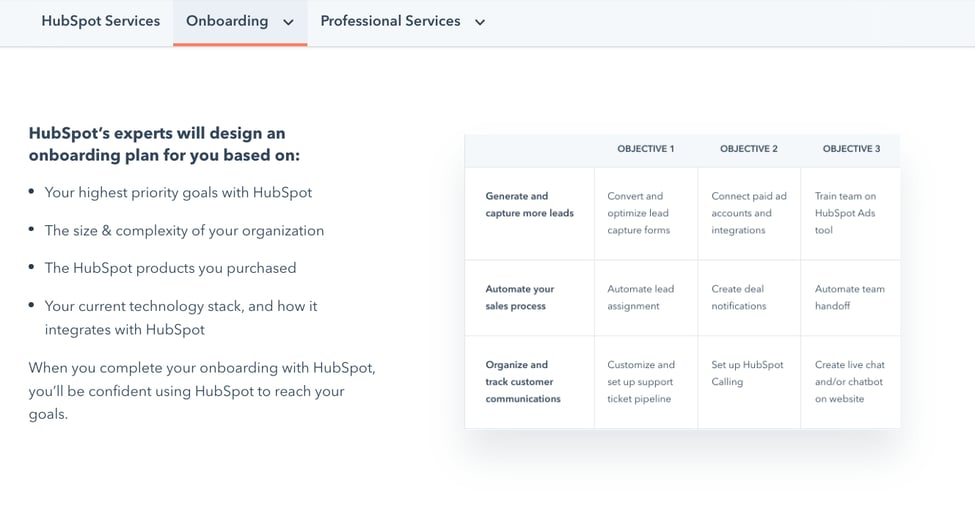Expand the Onboarding dropdown chevron
The height and width of the screenshot is (517, 975).
pyautogui.click(x=288, y=22)
